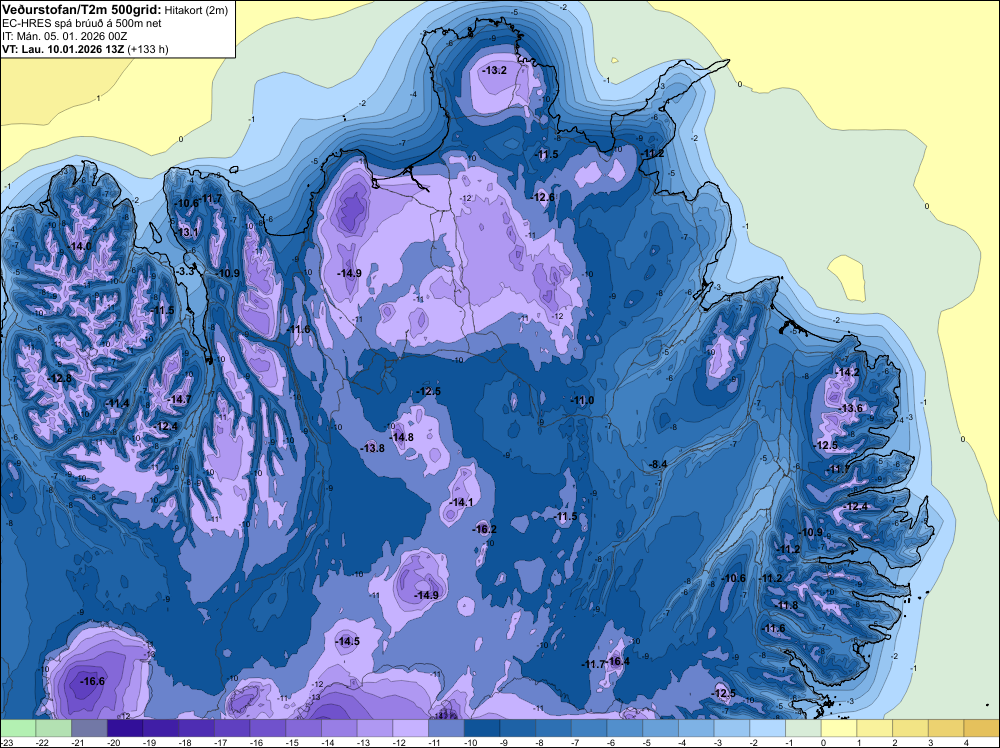Click the orange legend swatch labeled 4
This screenshot has height=748, width=1000.
tap(982, 728)
